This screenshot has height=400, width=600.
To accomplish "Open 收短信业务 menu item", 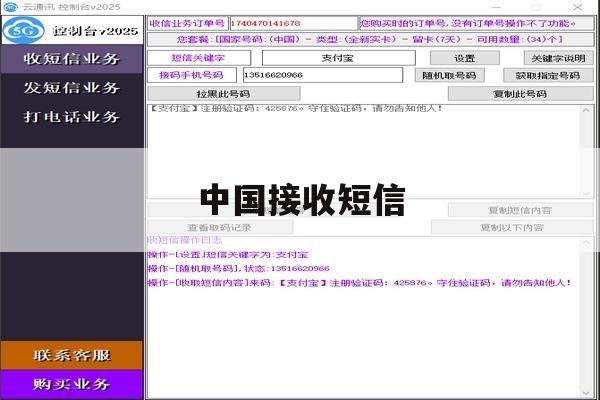I will pyautogui.click(x=72, y=59).
